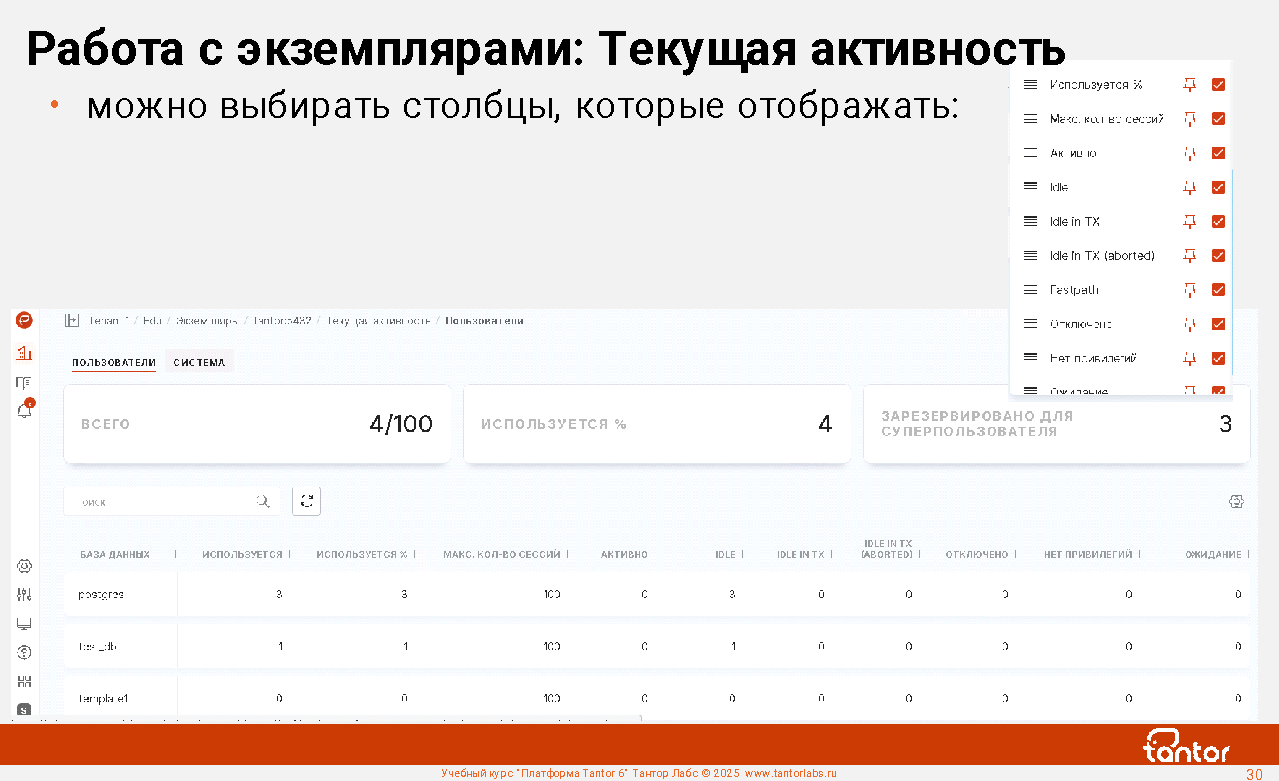
Task: Click the Tantor logo in the sidebar
Action: pyautogui.click(x=24, y=321)
